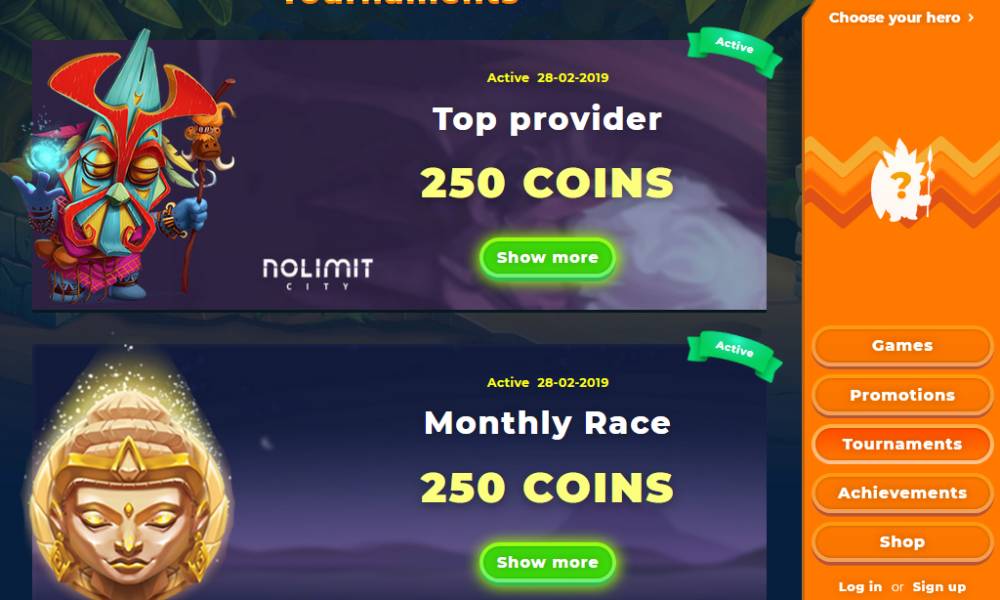This screenshot has height=600, width=1000.
Task: Click the glowing blue orb in shaman's hand
Action: [46, 155]
